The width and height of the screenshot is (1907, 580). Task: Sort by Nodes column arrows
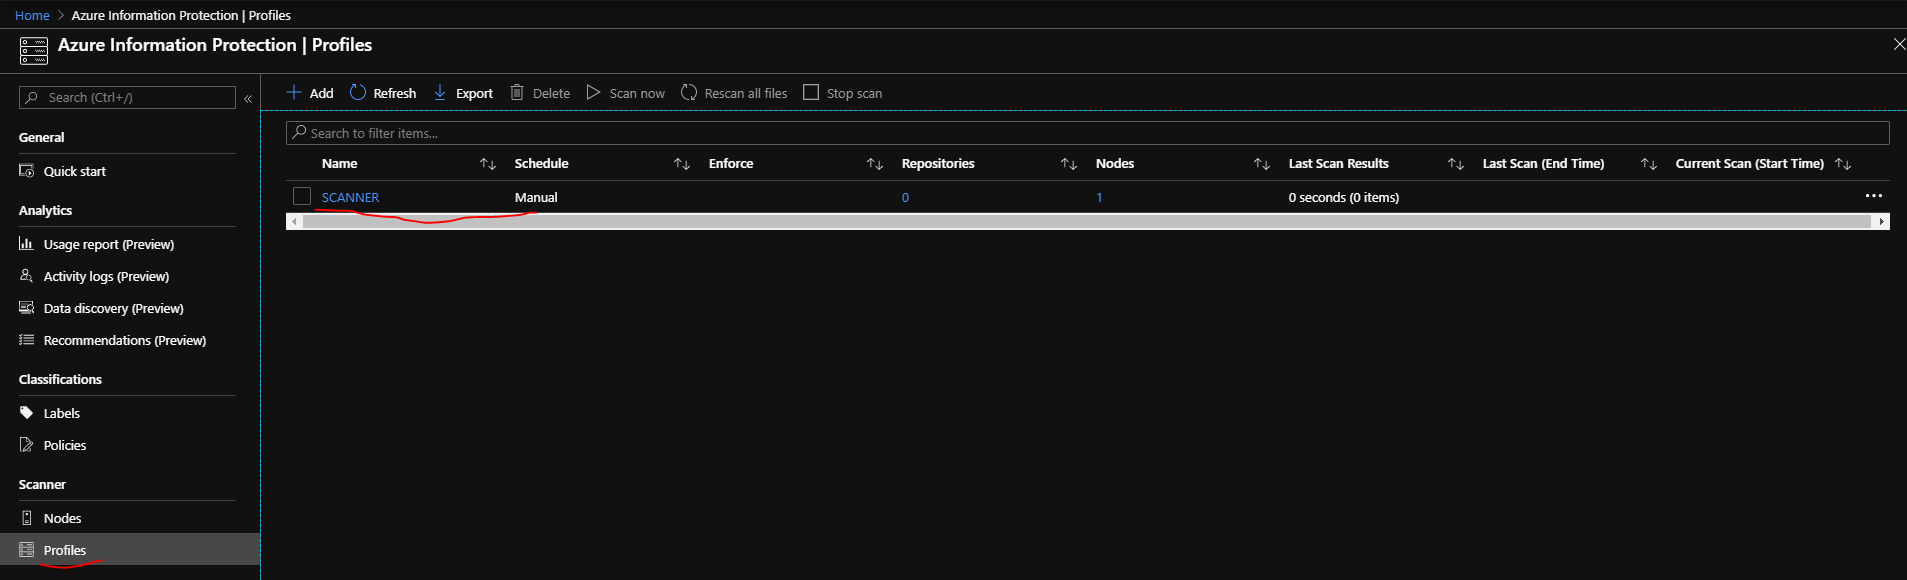tap(1262, 164)
